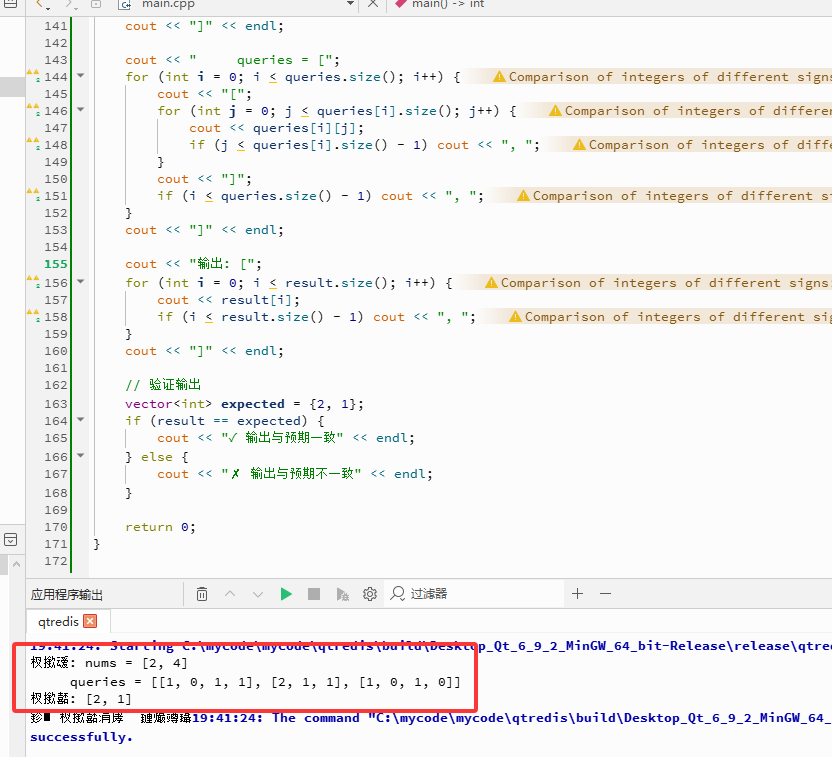Collapse the for loop at line 144
Image resolution: width=832 pixels, height=757 pixels.
[81, 76]
